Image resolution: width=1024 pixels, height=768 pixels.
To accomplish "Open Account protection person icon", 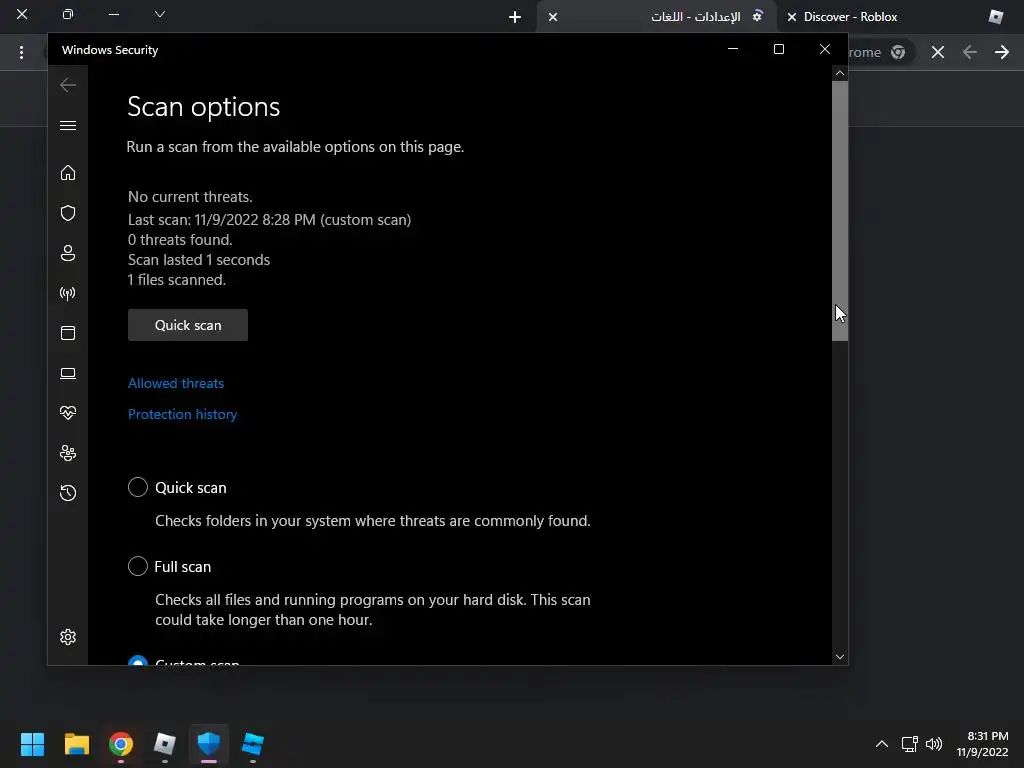I will tap(68, 253).
